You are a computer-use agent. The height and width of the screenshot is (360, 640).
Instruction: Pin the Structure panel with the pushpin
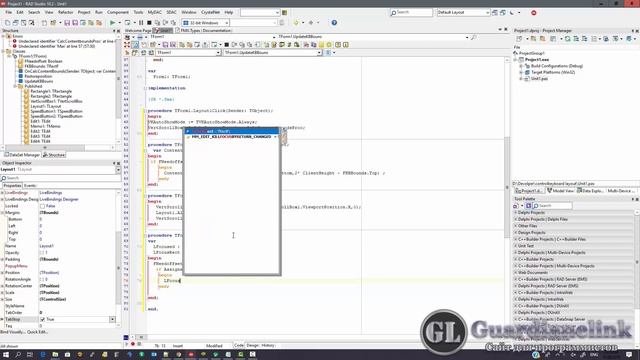114,31
